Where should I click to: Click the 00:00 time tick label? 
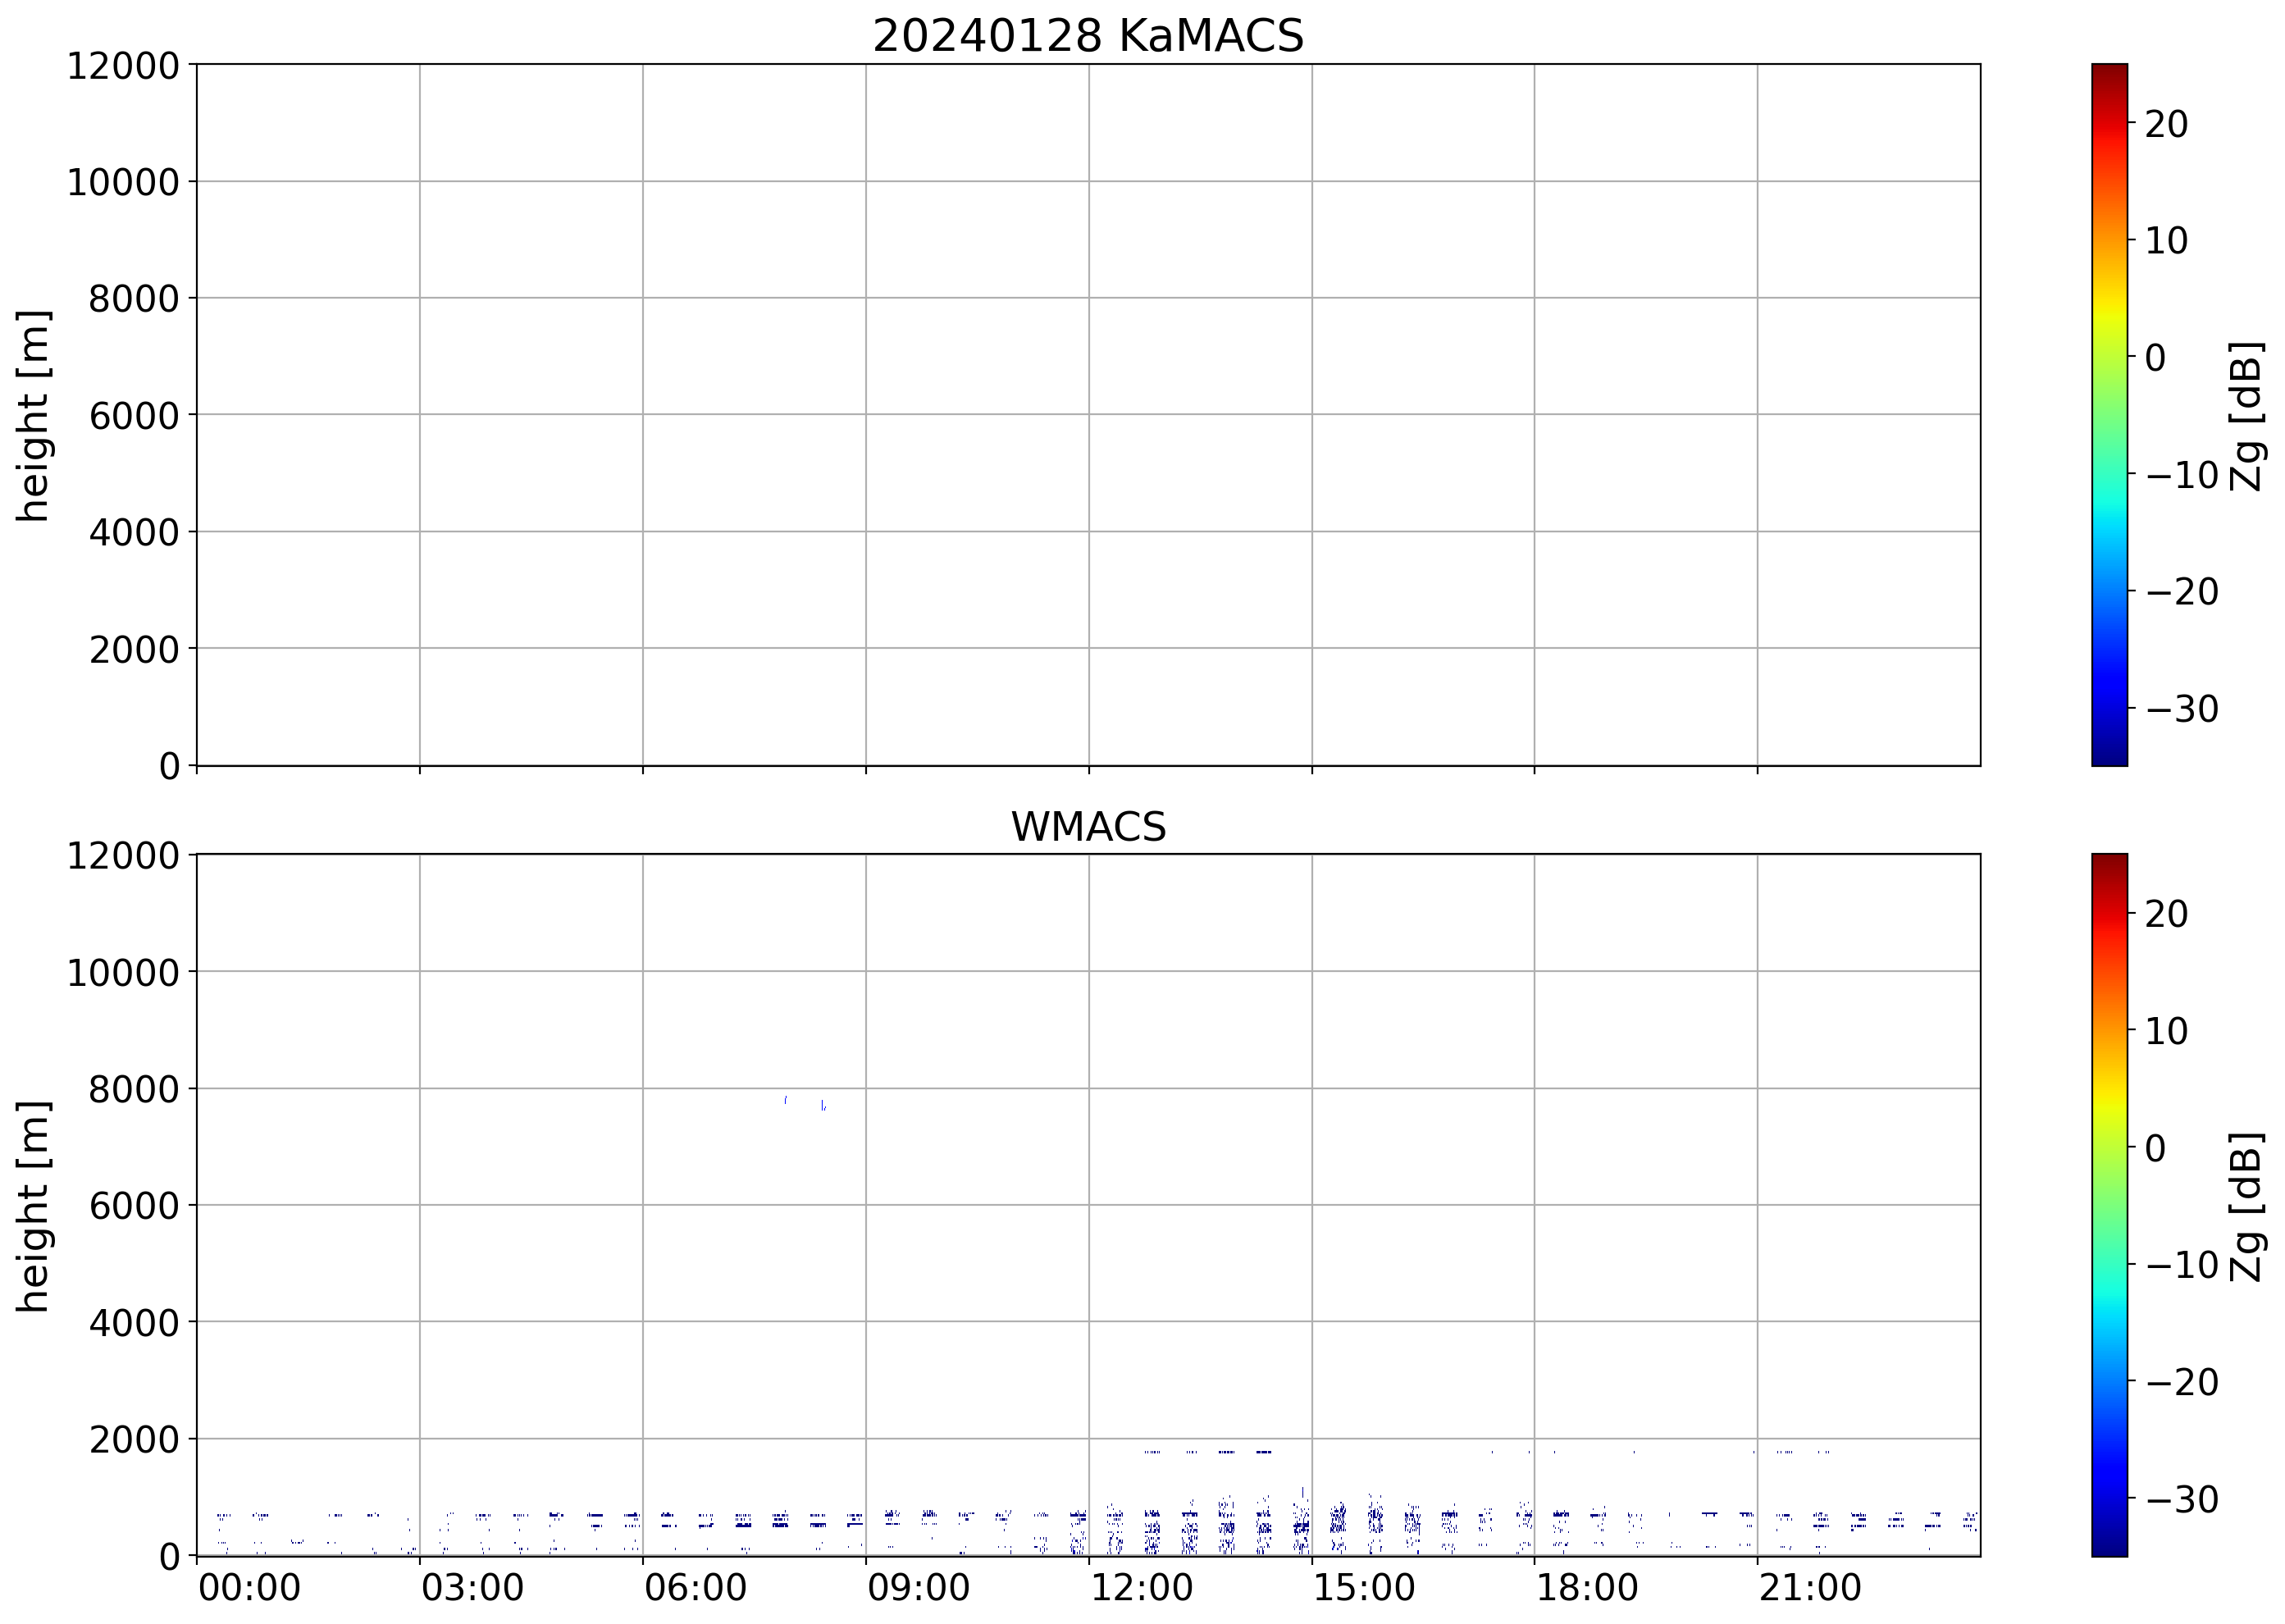click(x=249, y=1588)
